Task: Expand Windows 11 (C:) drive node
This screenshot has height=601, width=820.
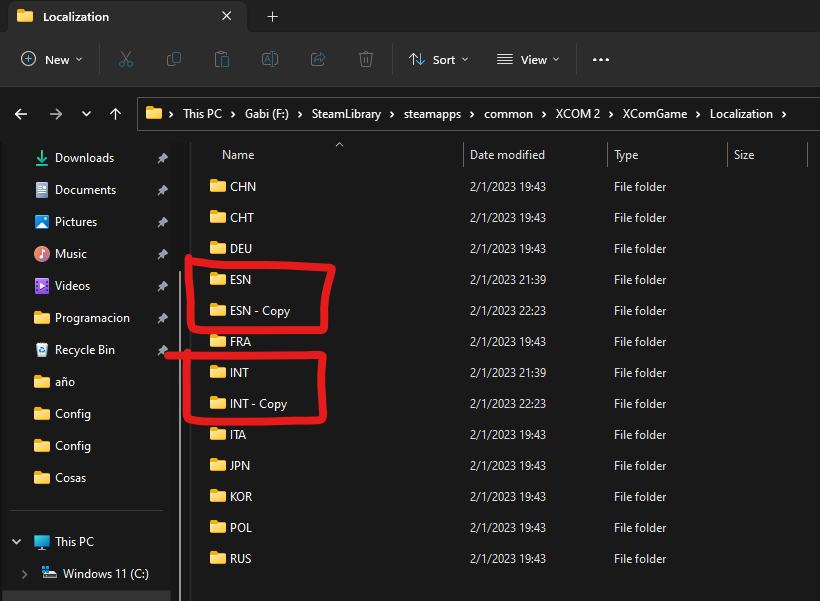Action: [x=25, y=574]
